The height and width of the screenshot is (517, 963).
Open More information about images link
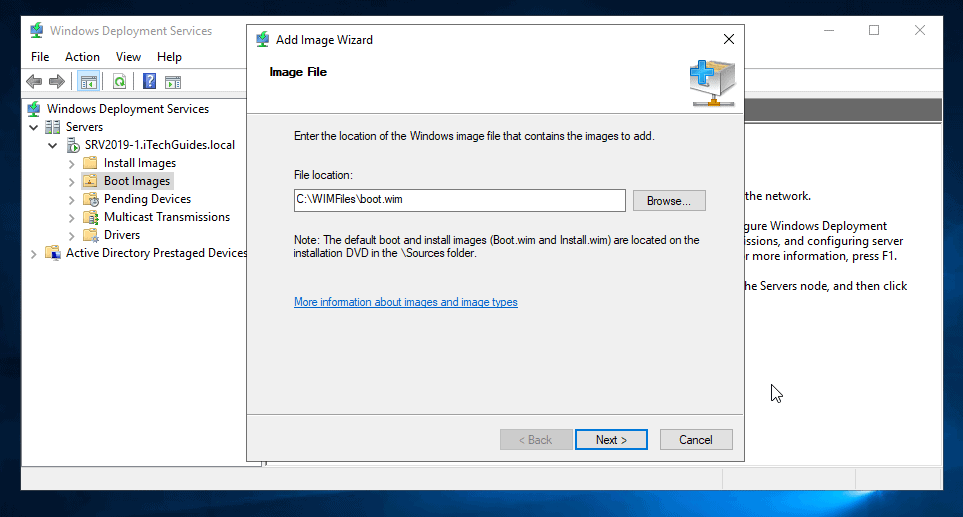pos(405,302)
